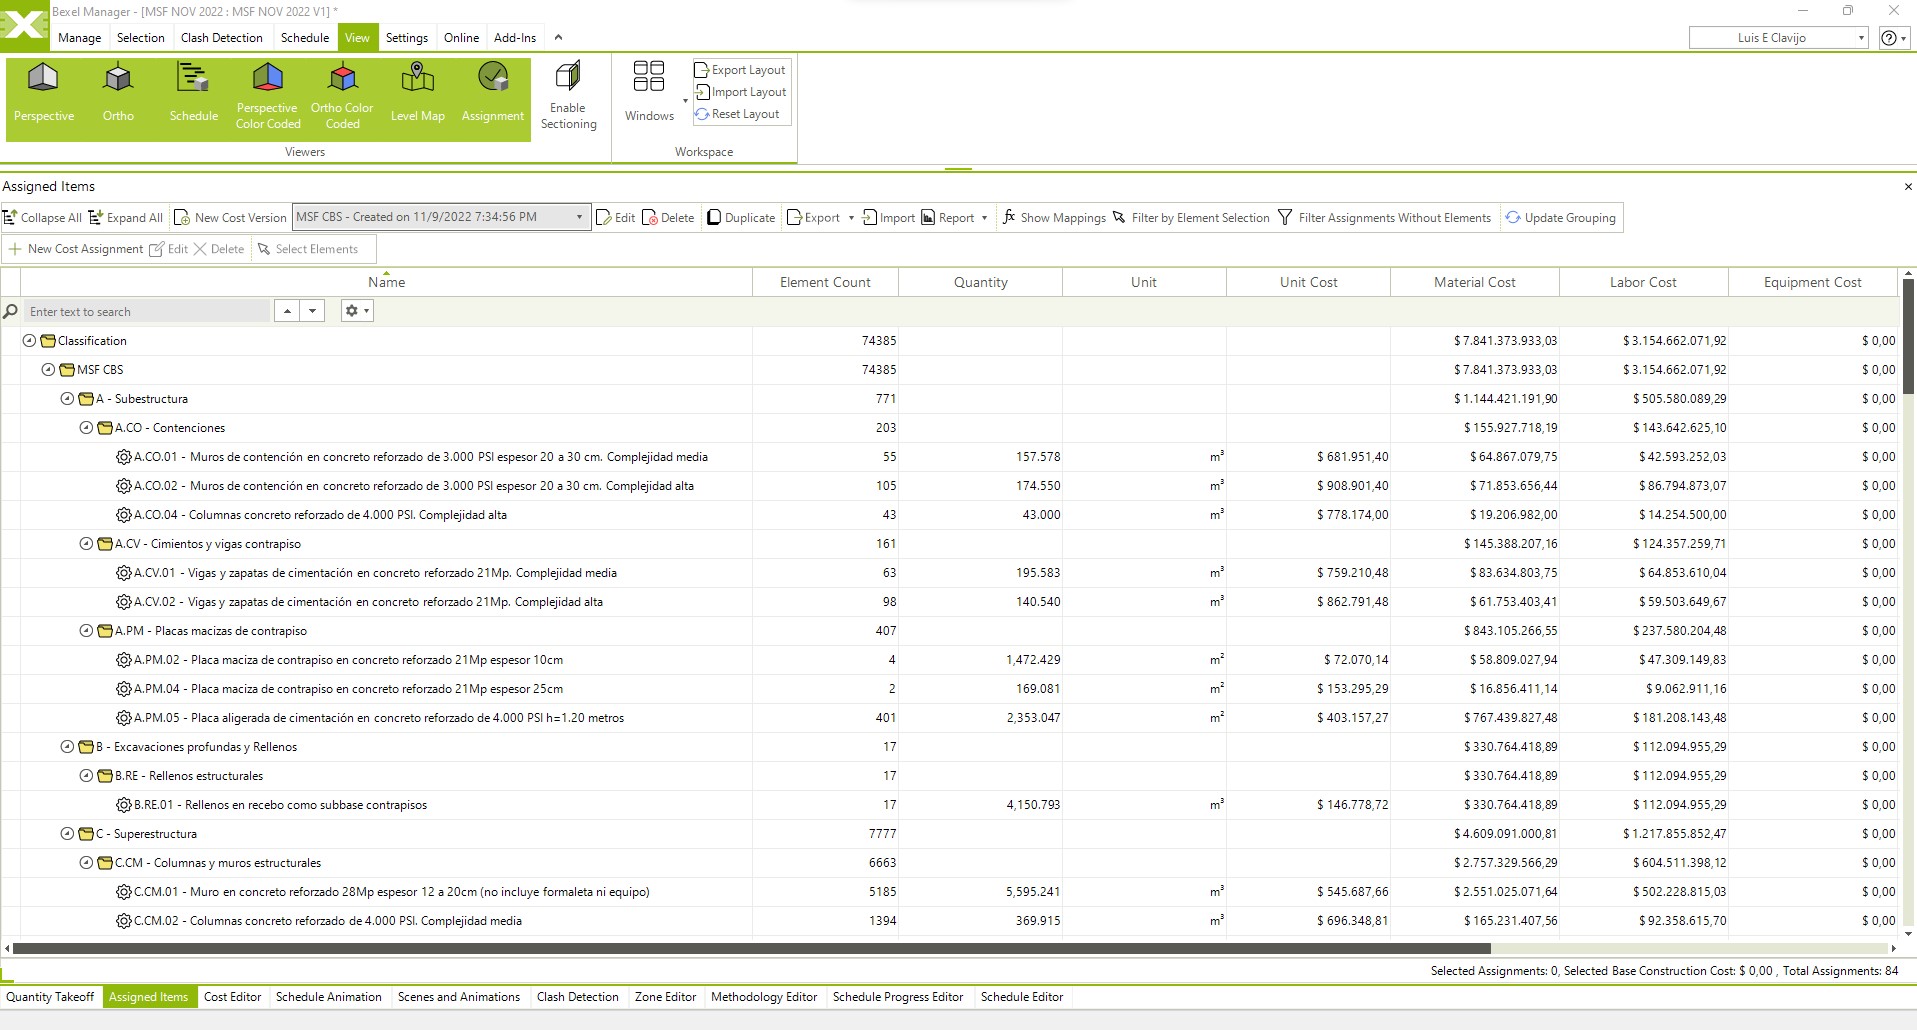The image size is (1917, 1030).
Task: Collapse the MSF CBS node
Action: pyautogui.click(x=48, y=370)
